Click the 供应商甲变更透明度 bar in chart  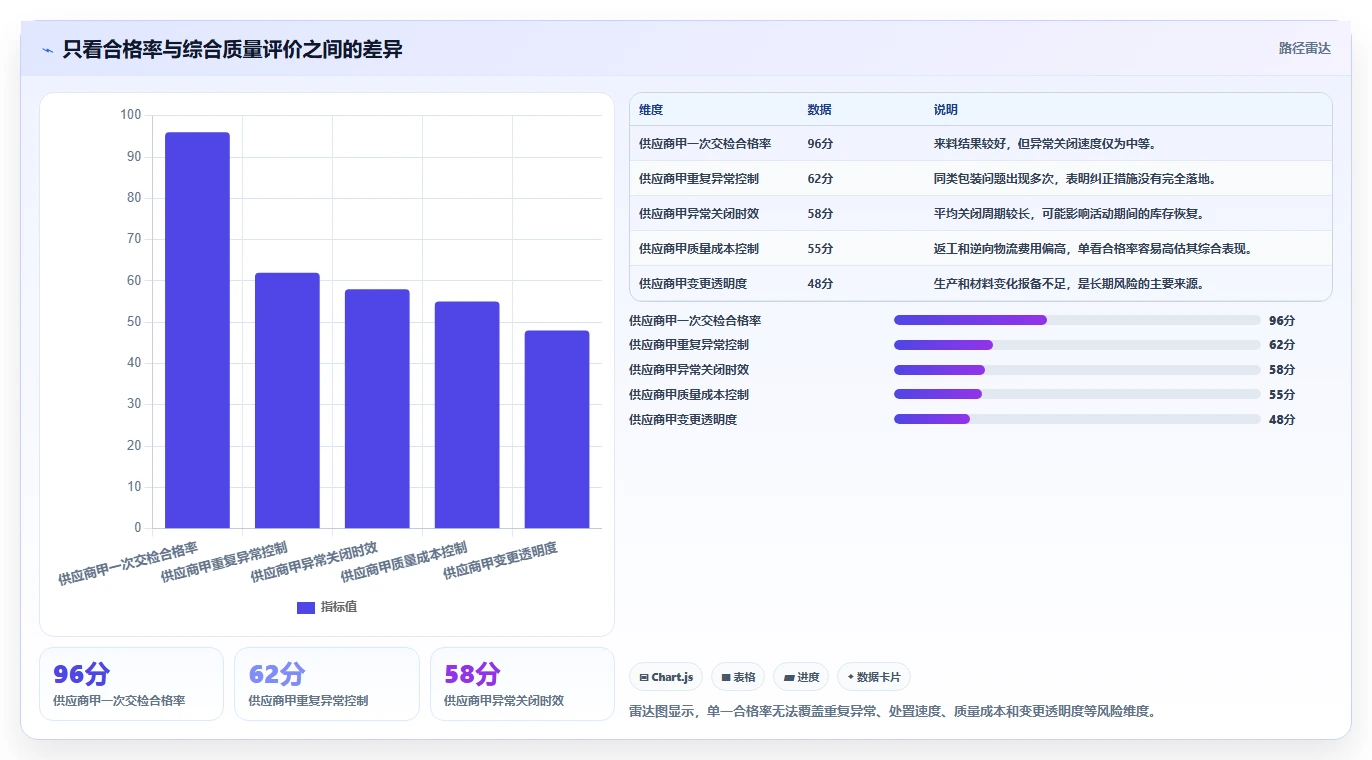tap(557, 429)
